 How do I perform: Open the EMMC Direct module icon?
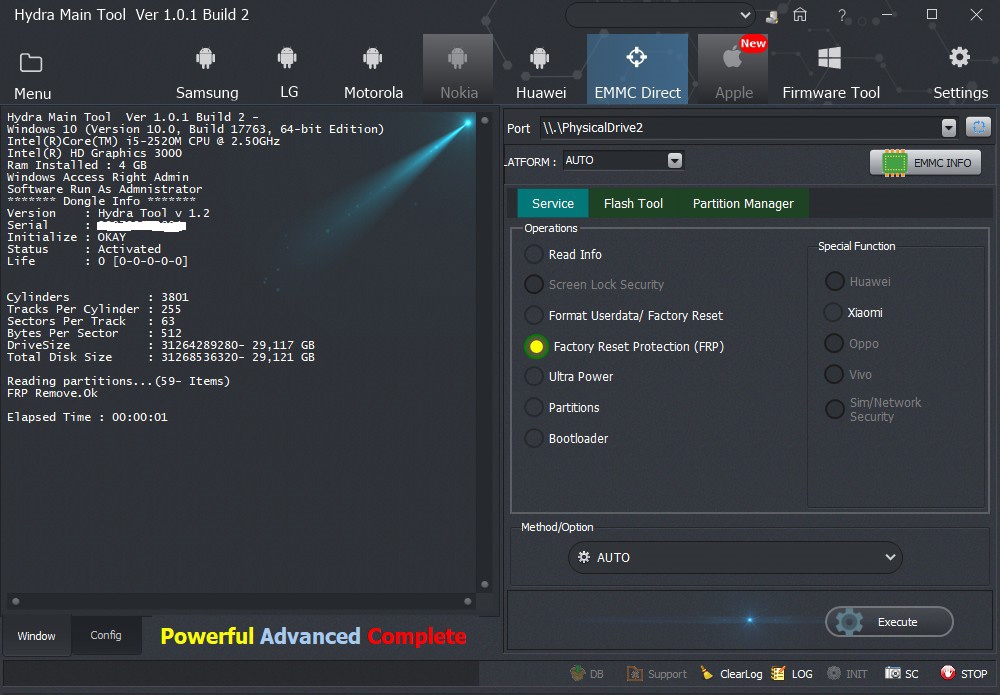[x=636, y=57]
